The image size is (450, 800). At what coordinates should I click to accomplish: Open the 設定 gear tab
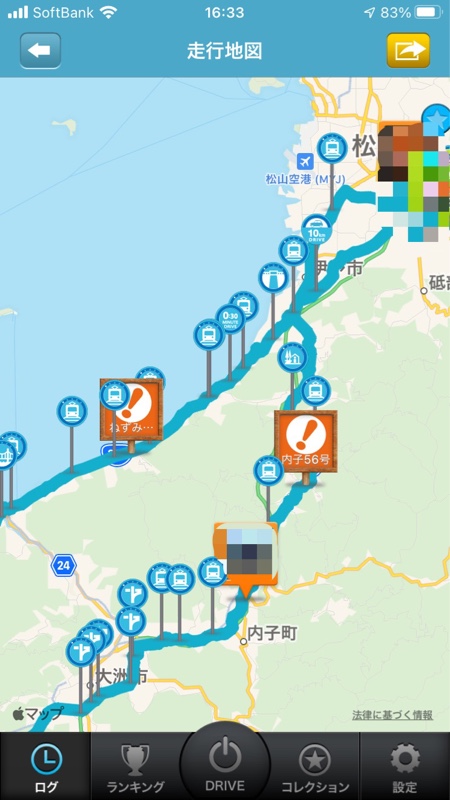(x=405, y=767)
